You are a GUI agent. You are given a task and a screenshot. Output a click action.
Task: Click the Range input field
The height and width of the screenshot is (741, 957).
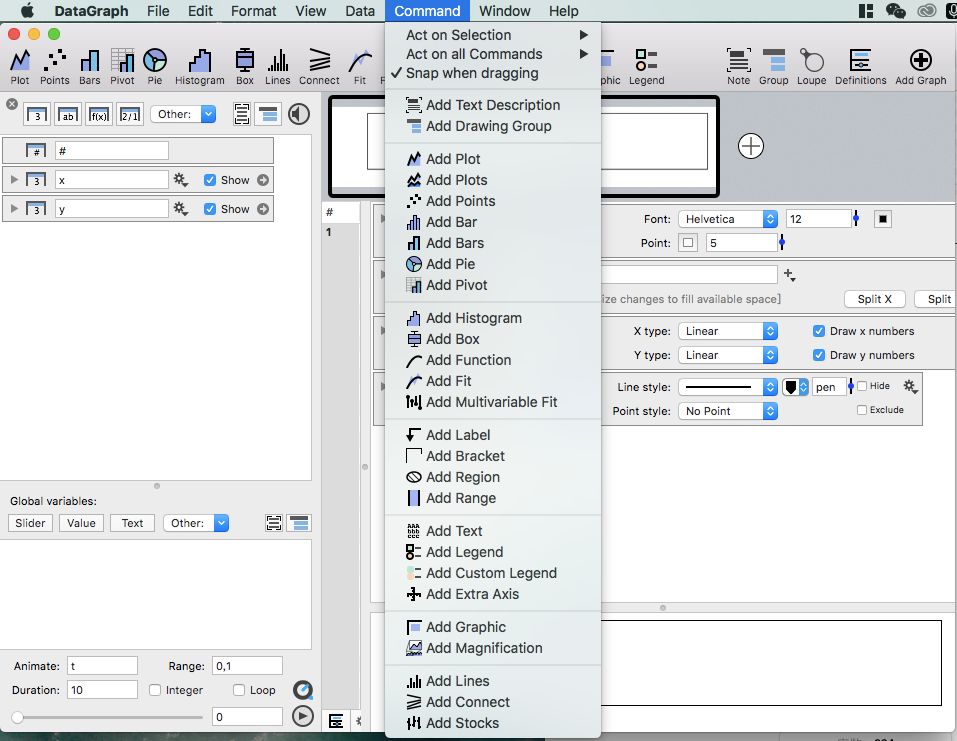(x=247, y=666)
